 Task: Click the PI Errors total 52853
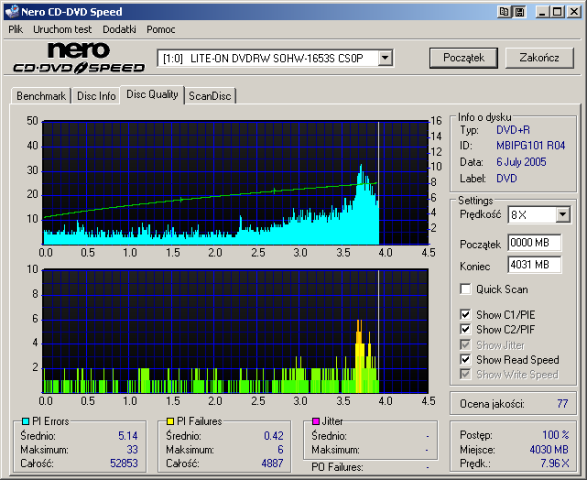pyautogui.click(x=124, y=463)
